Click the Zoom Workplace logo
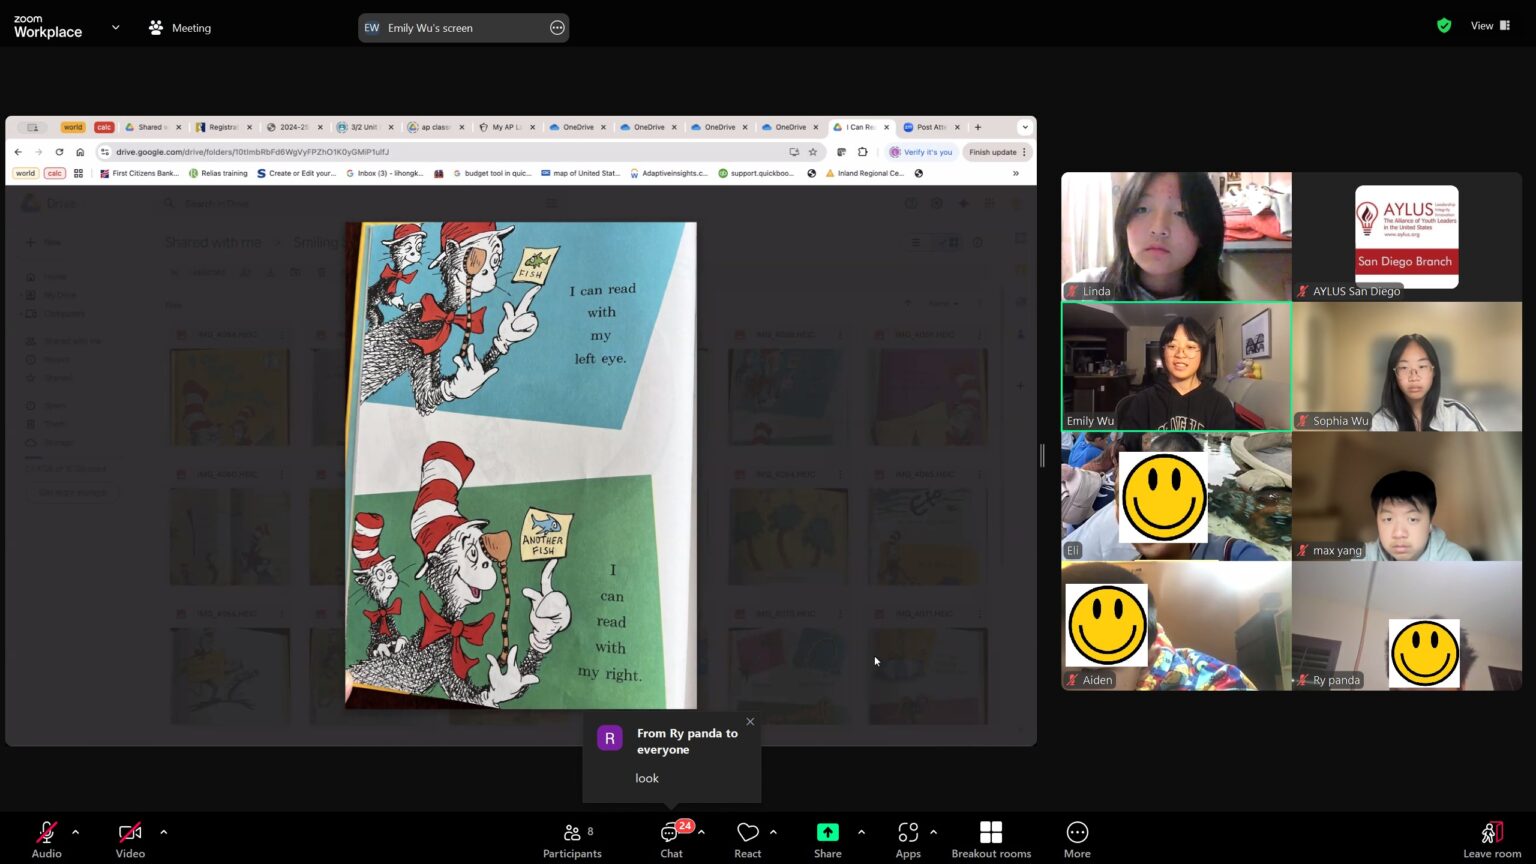The image size is (1536, 864). tap(48, 27)
